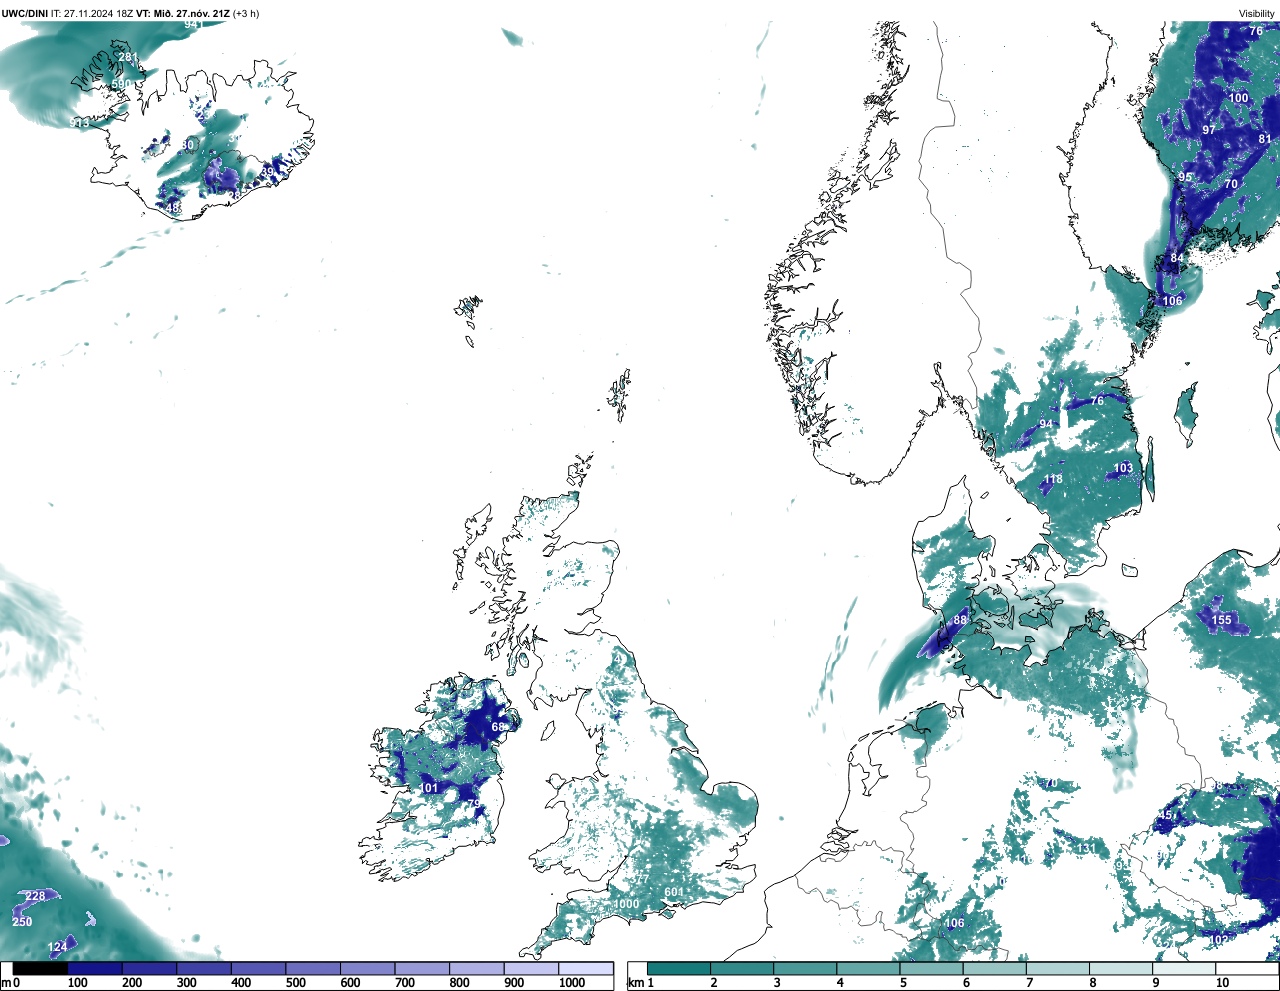Click the '590' visibility value in northwest Iceland
Viewport: 1280px width, 991px height.
pyautogui.click(x=120, y=84)
